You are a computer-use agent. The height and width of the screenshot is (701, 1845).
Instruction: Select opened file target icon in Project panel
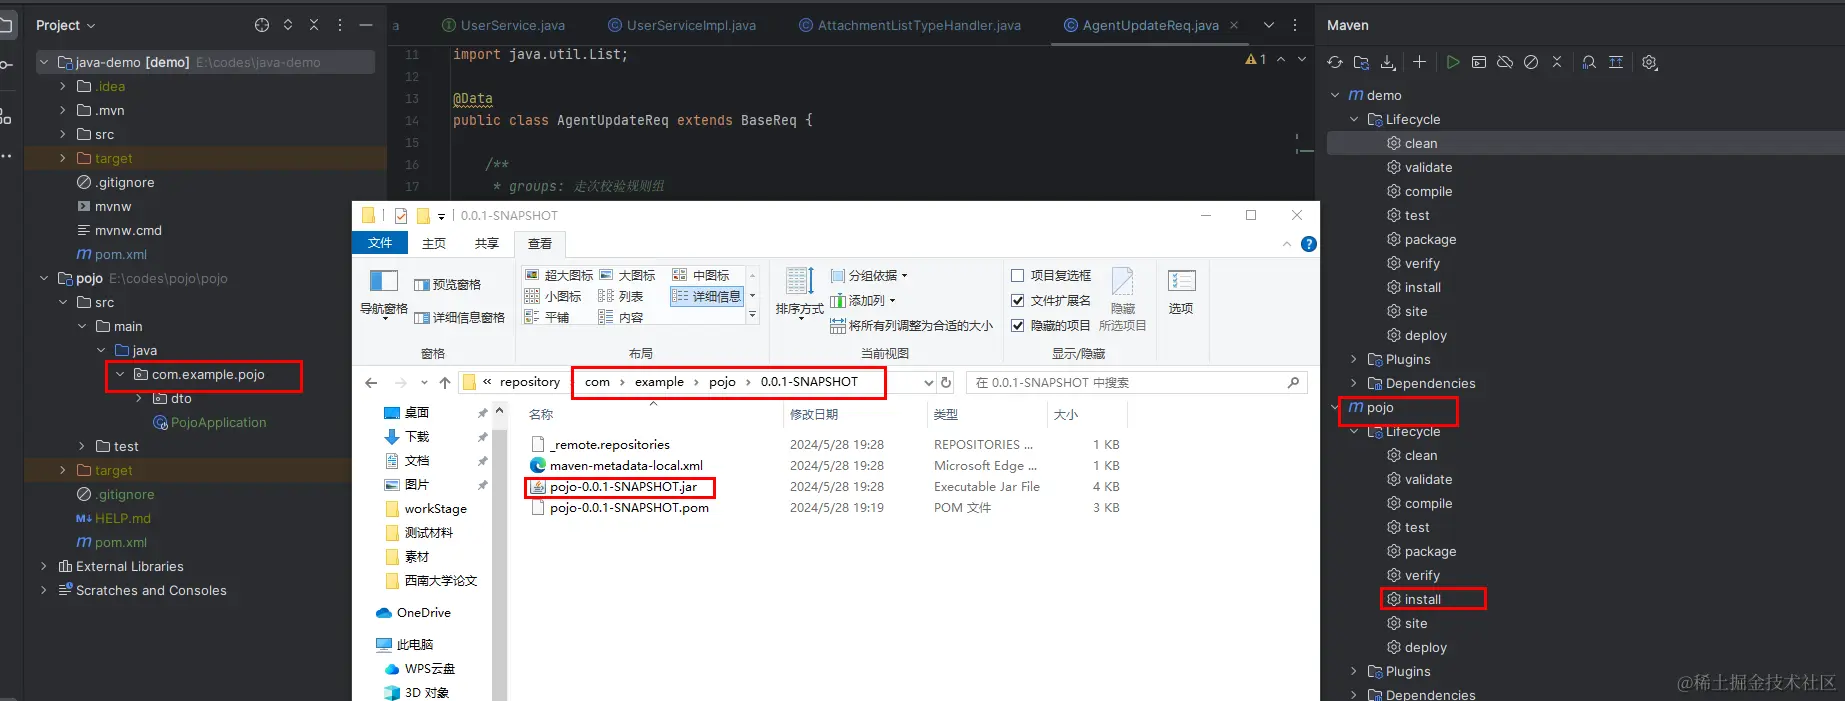point(262,25)
